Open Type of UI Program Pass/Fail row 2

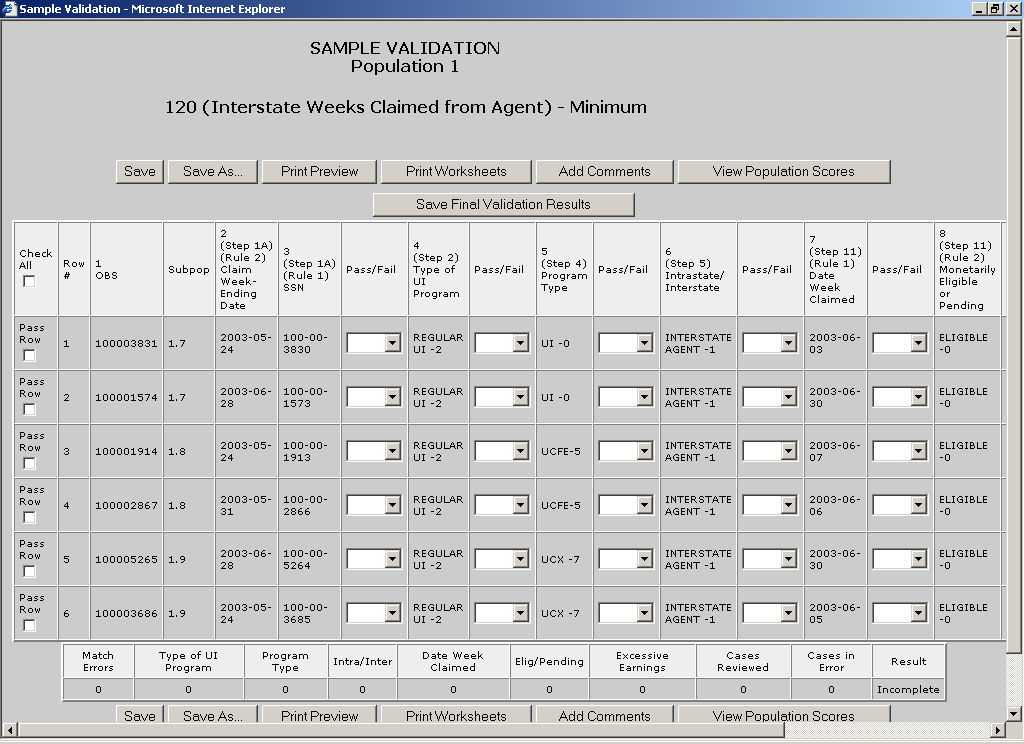(520, 397)
